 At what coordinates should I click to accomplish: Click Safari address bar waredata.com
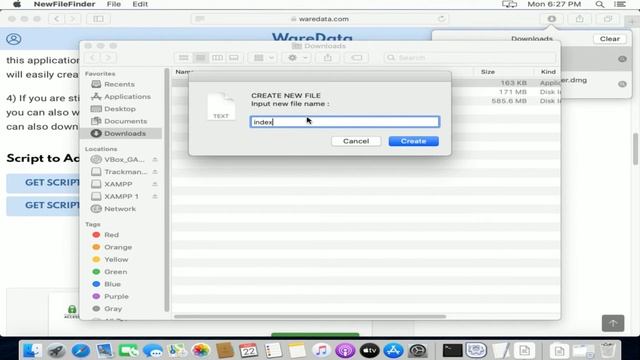pos(320,19)
